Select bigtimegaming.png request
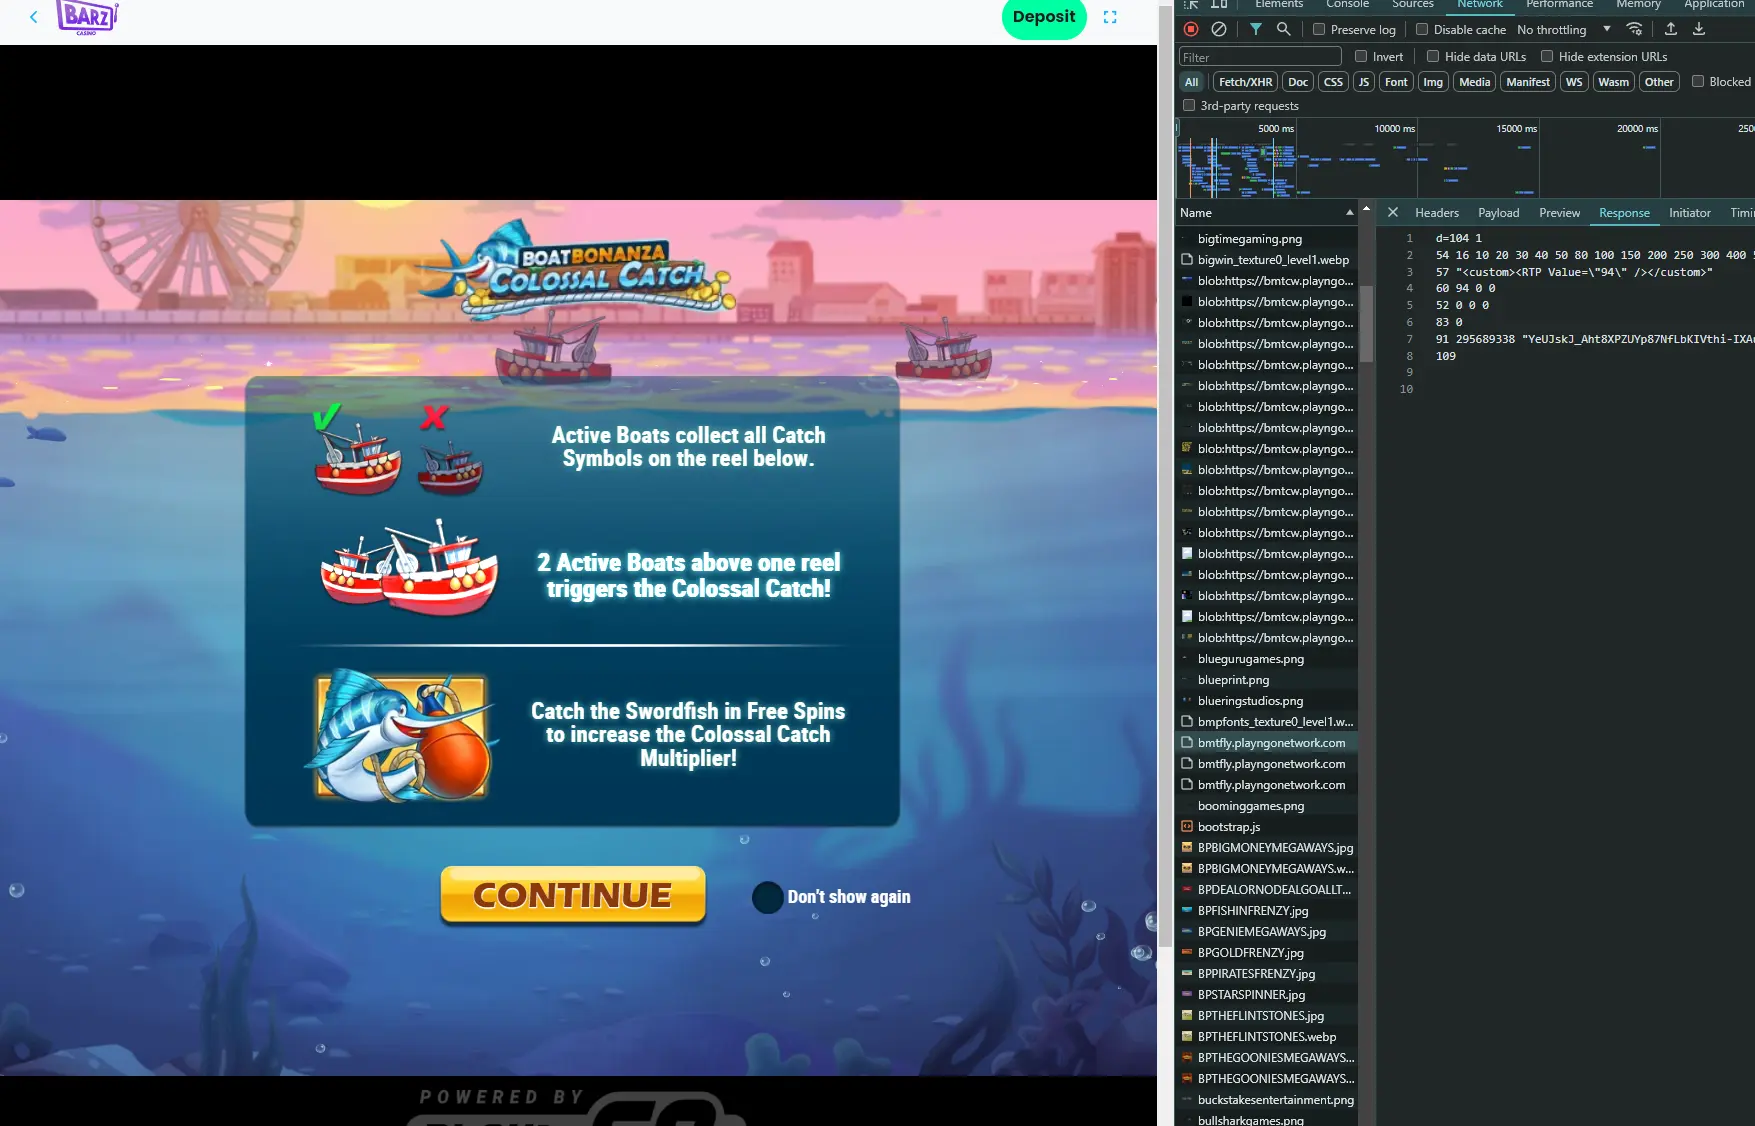Viewport: 1755px width, 1126px height. point(1267,239)
